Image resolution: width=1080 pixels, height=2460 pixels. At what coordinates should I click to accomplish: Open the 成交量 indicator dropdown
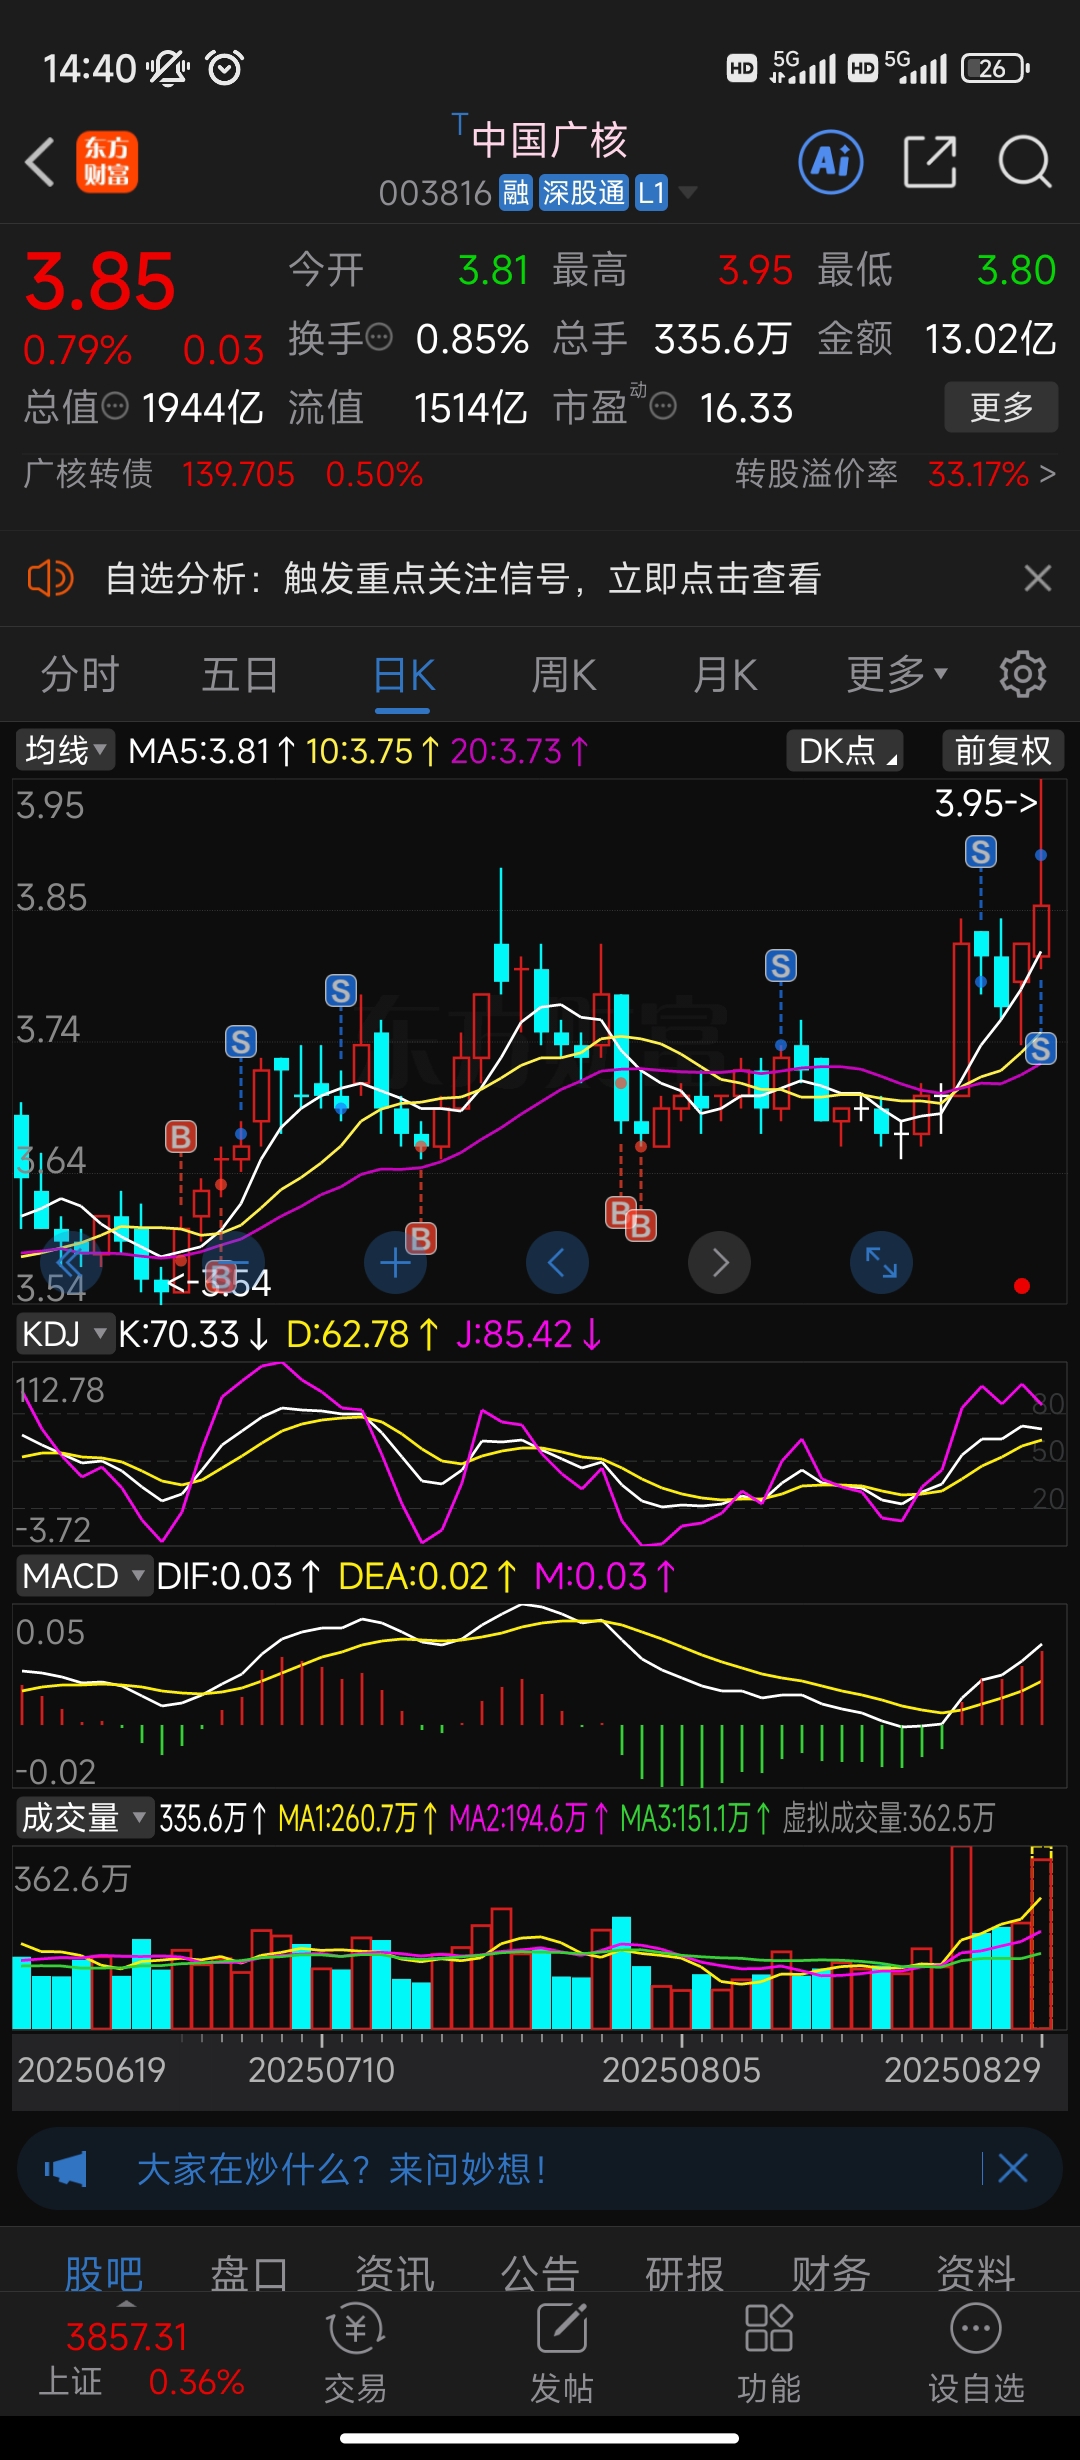coord(84,1817)
